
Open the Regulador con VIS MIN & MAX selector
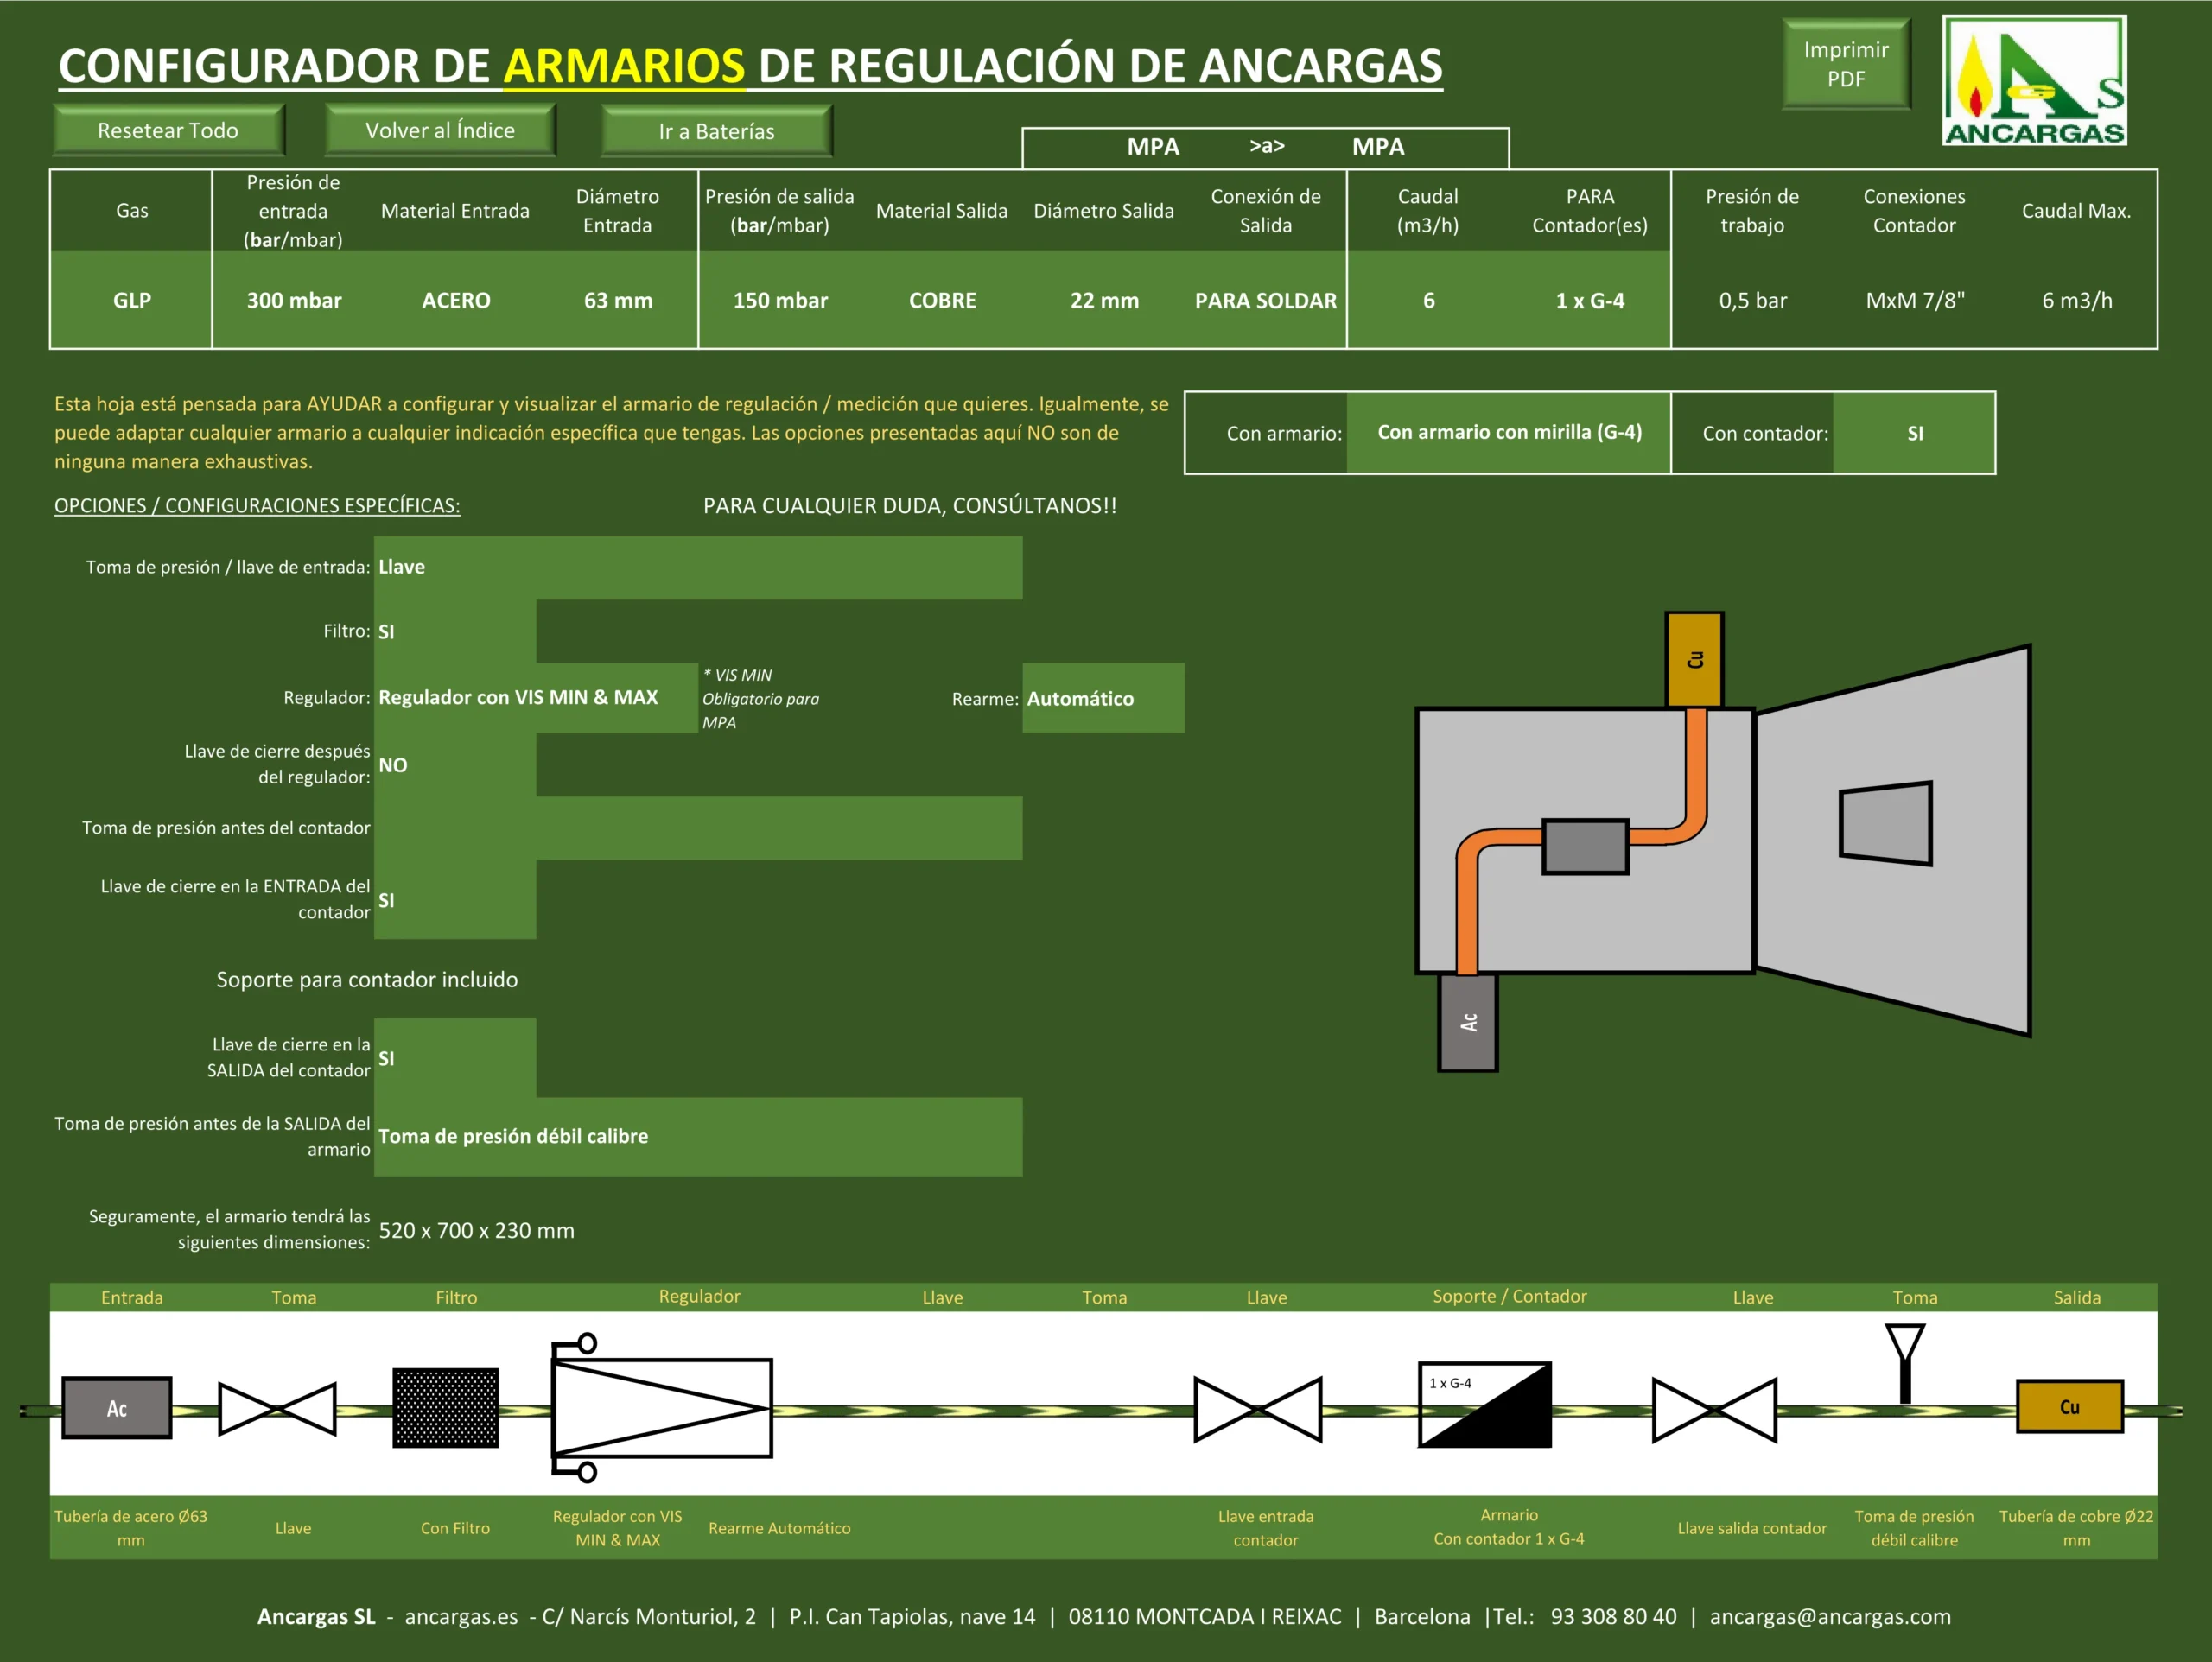(x=535, y=697)
